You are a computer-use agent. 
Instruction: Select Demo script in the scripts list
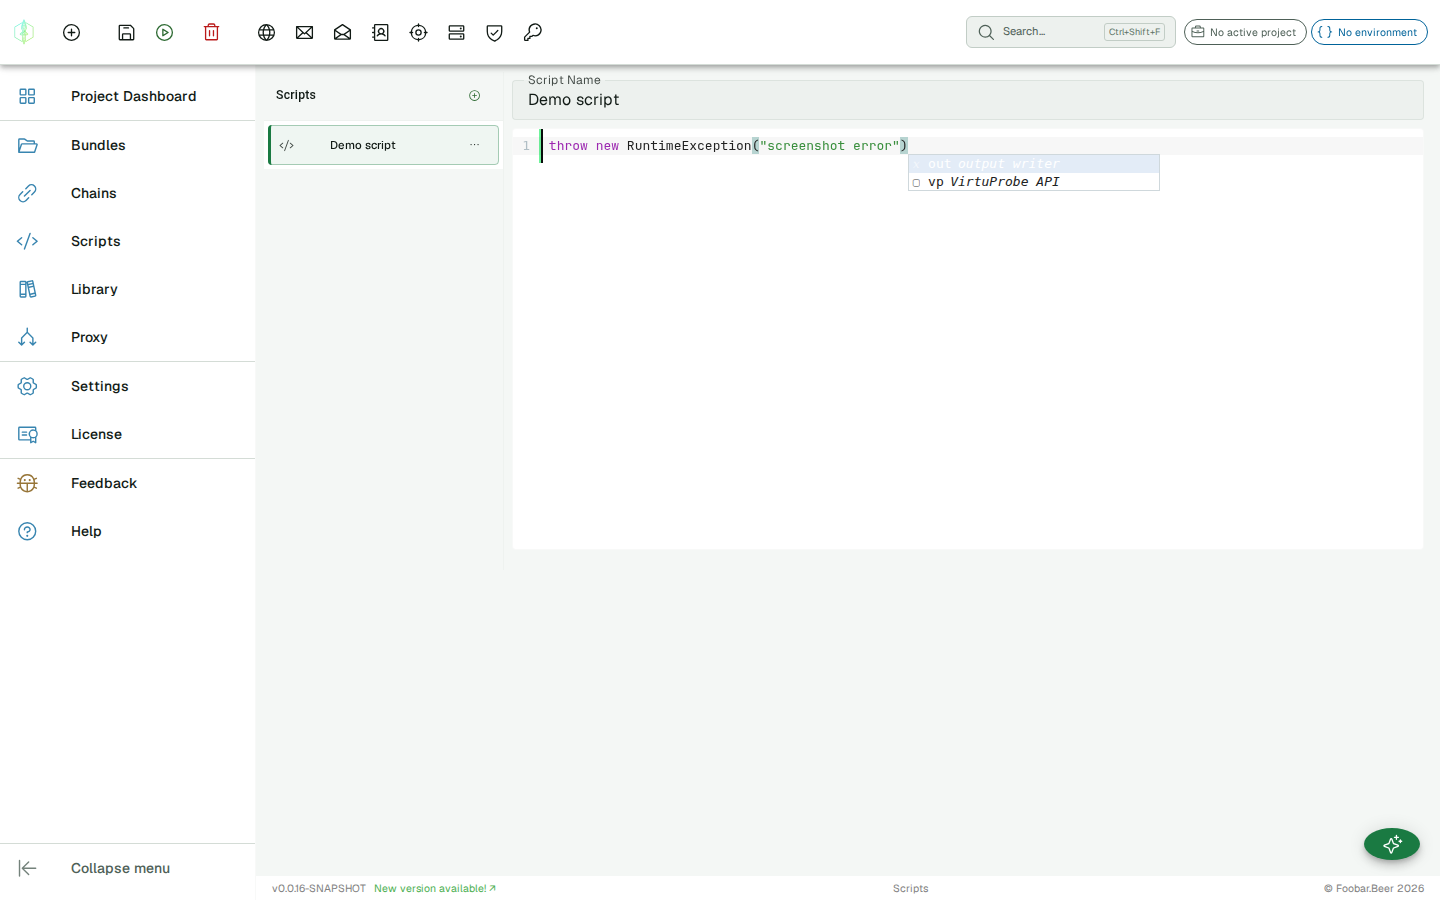(383, 145)
